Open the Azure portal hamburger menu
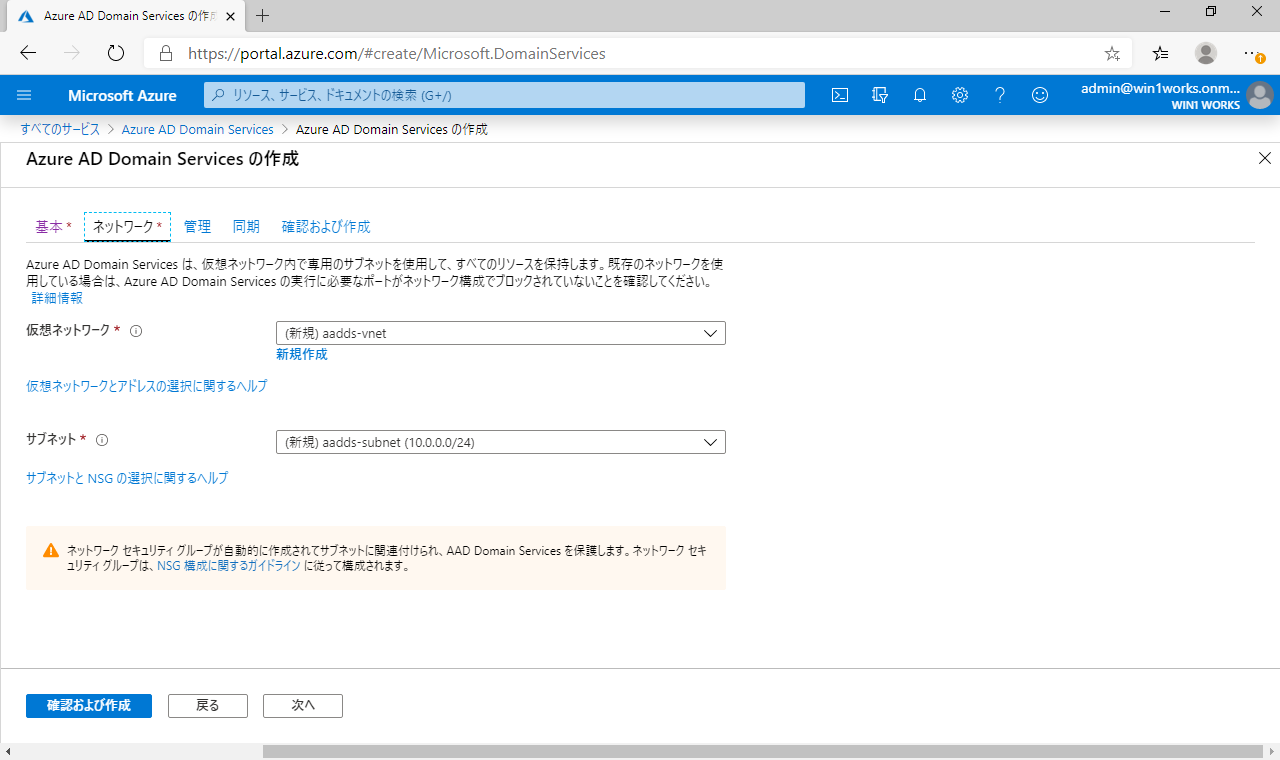This screenshot has width=1280, height=760. pyautogui.click(x=25, y=95)
